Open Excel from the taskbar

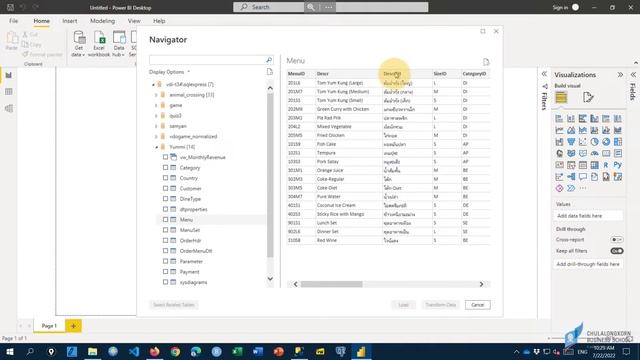click(x=237, y=351)
